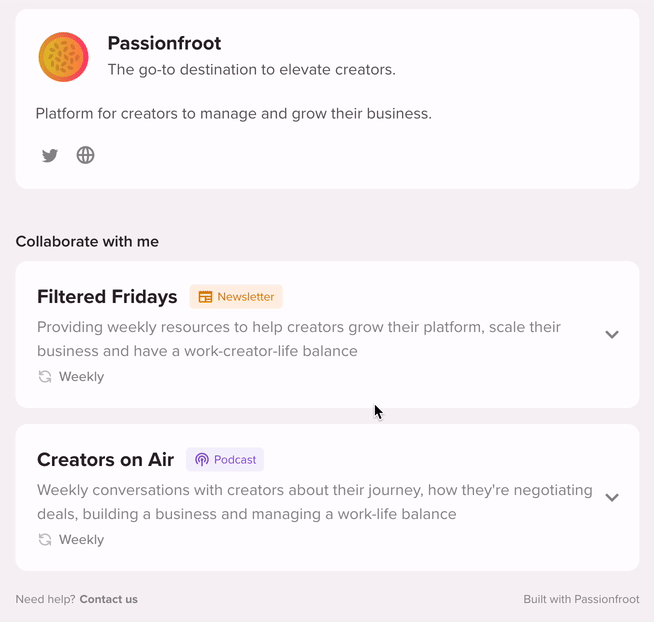
Task: Expand the Filtered Fridays card chevron
Action: (x=612, y=335)
